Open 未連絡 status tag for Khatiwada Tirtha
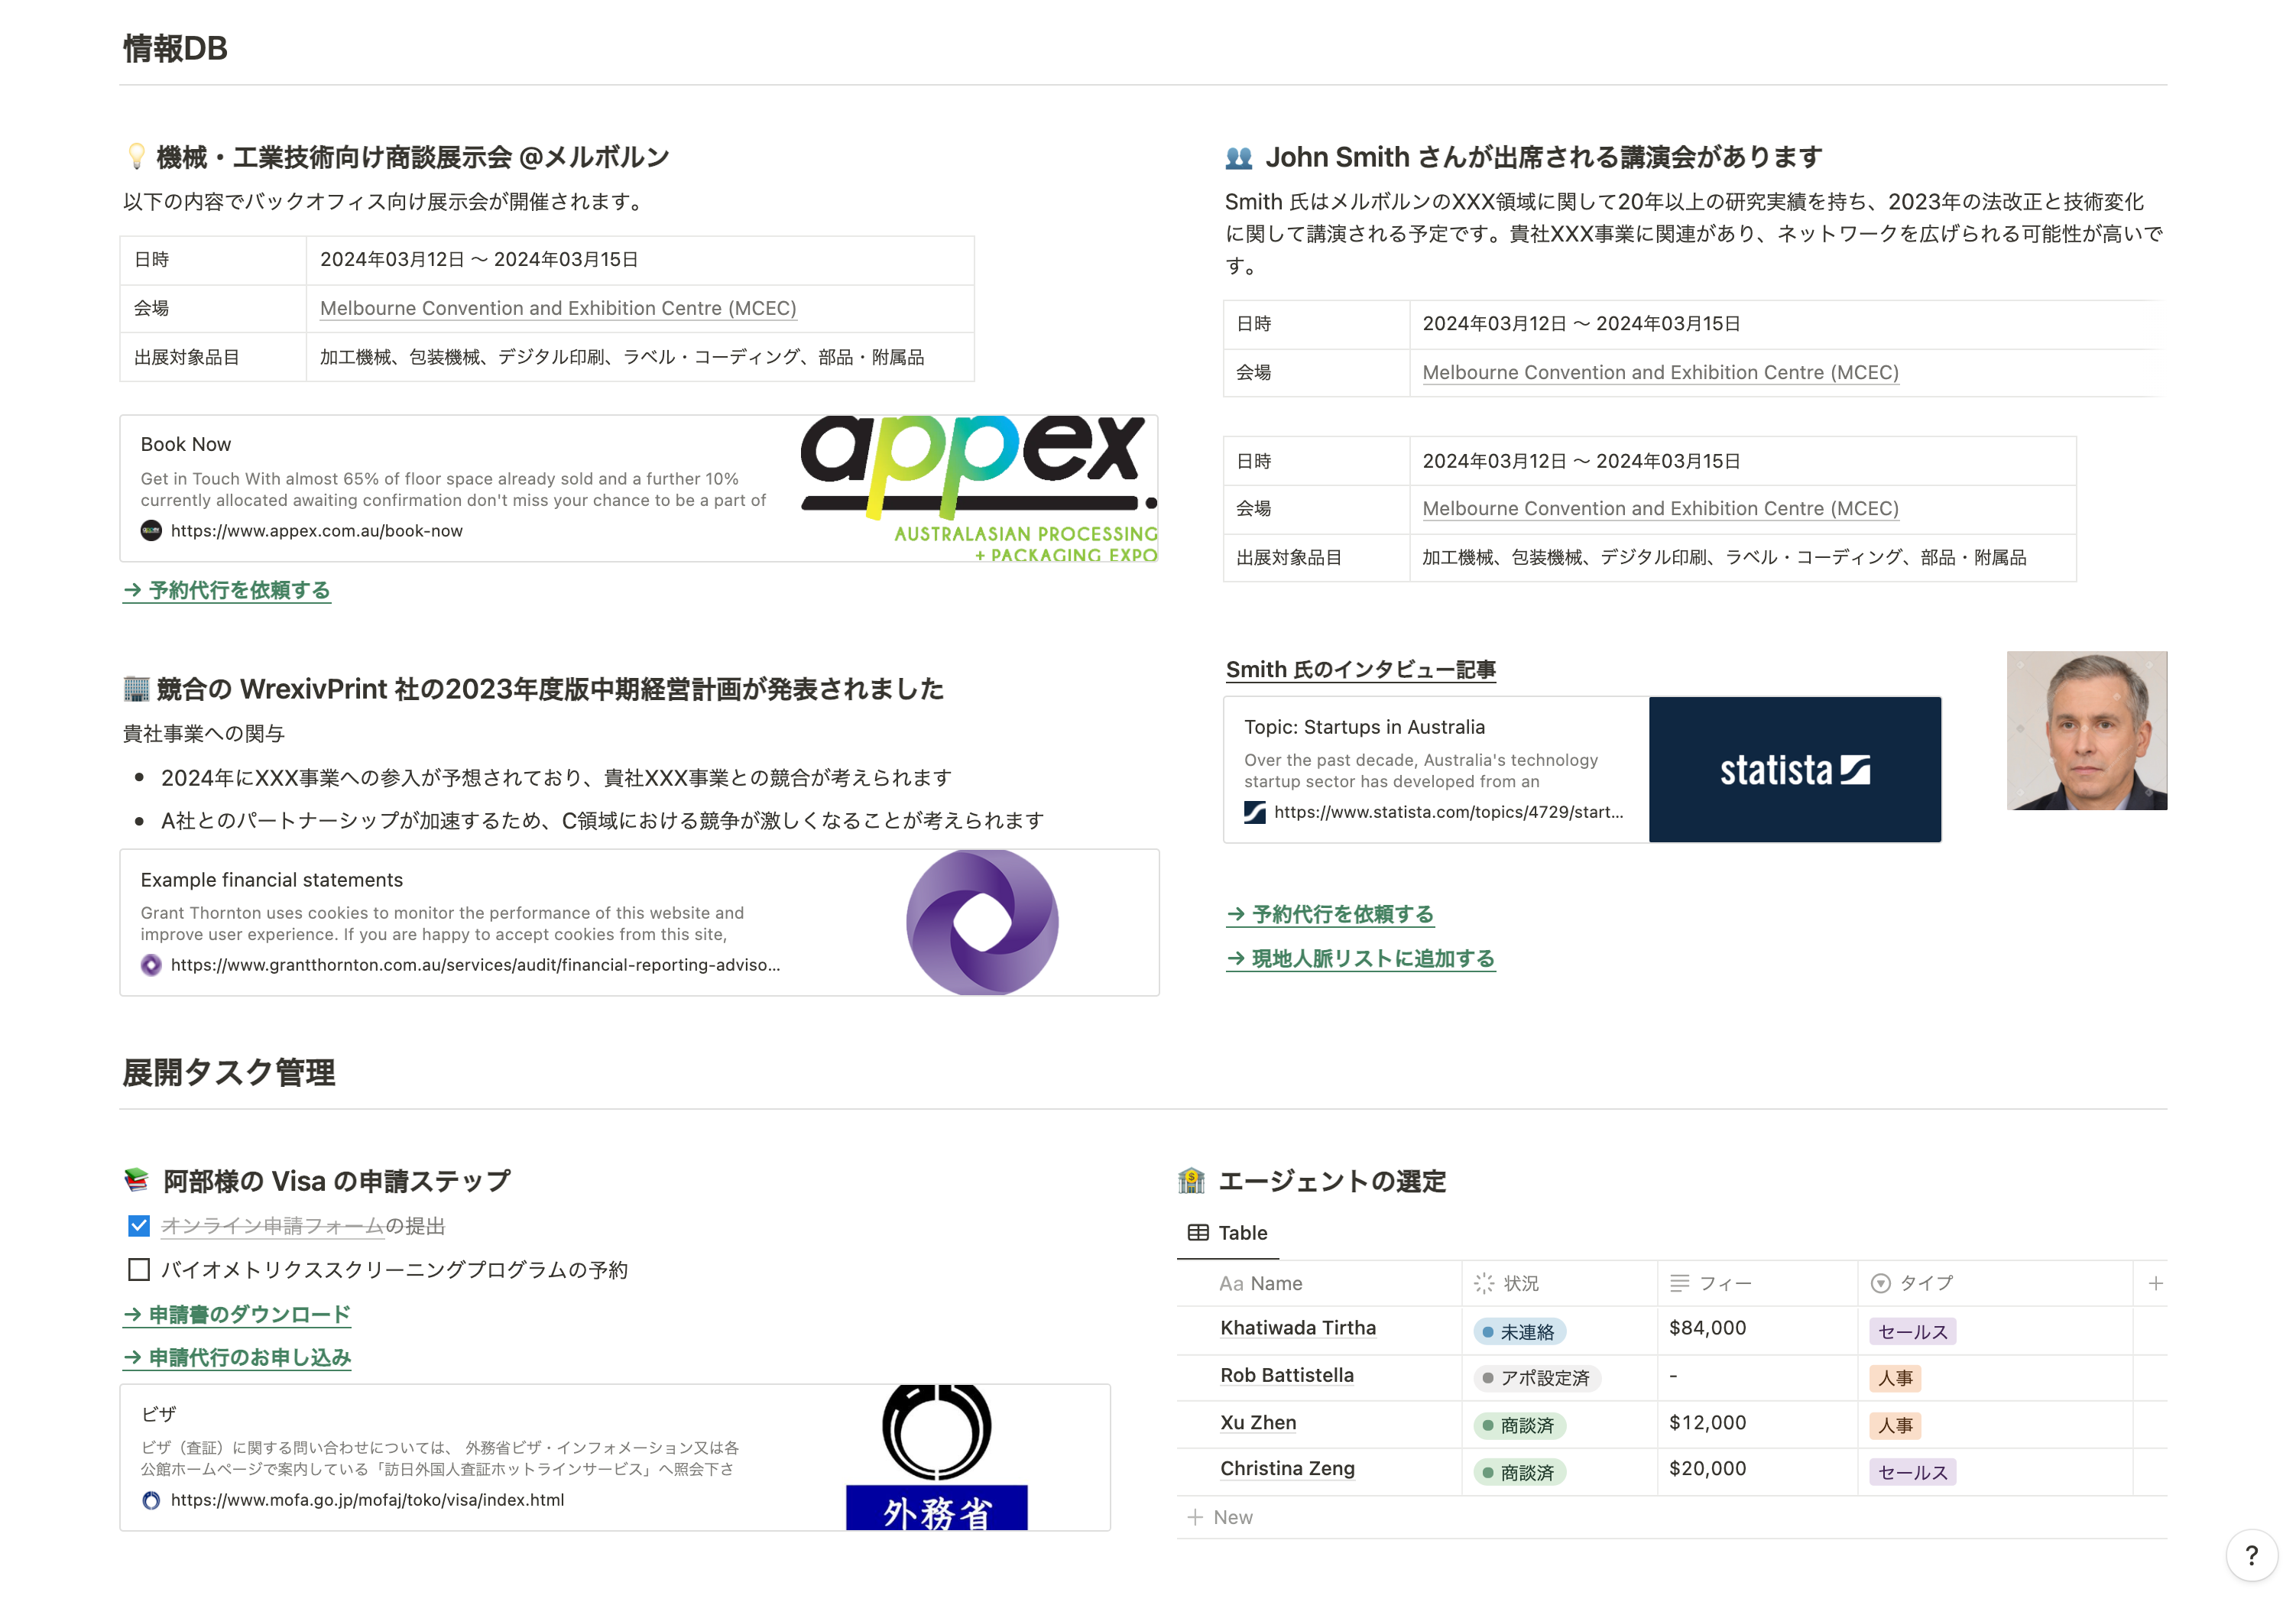 coord(1519,1332)
